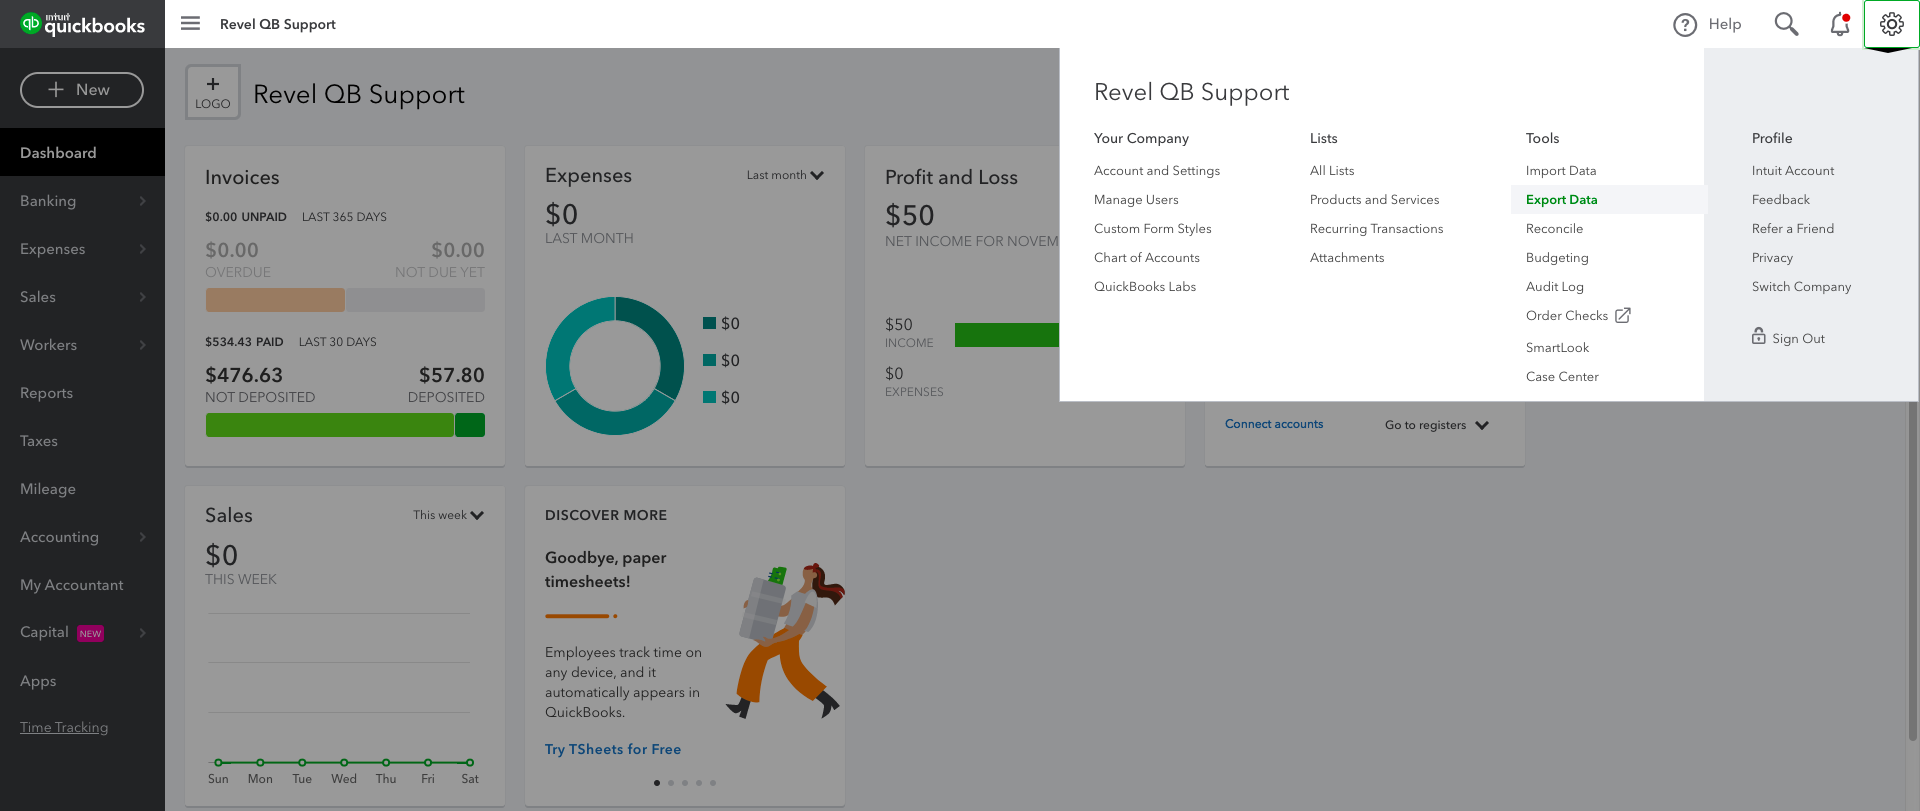This screenshot has height=811, width=1920.
Task: Click the Time Tracking link
Action: (64, 727)
